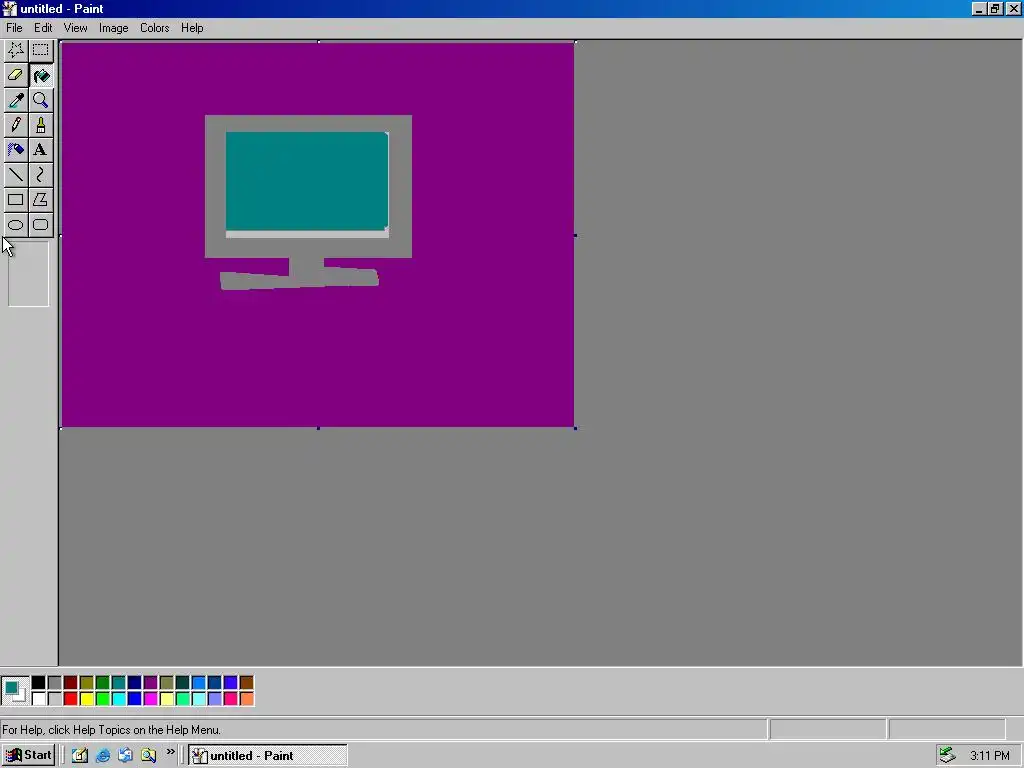Click the untitled - Paint taskbar button
Screen dimensions: 1024x768
268,756
